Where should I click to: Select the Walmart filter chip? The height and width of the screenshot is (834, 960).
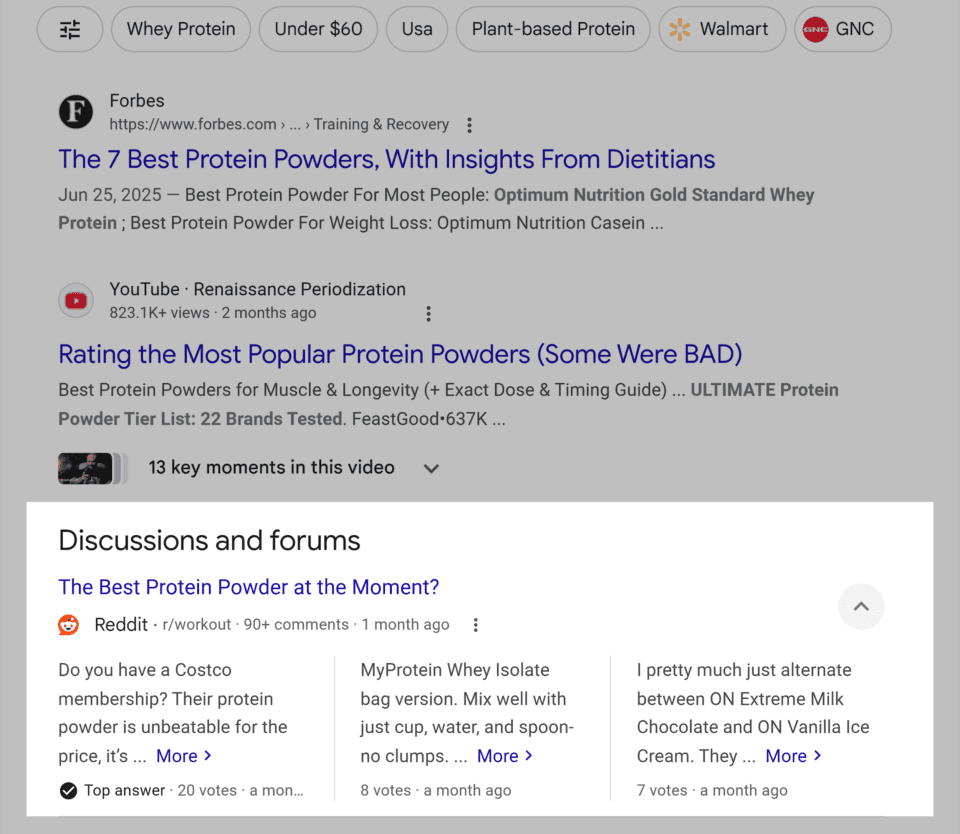click(721, 30)
